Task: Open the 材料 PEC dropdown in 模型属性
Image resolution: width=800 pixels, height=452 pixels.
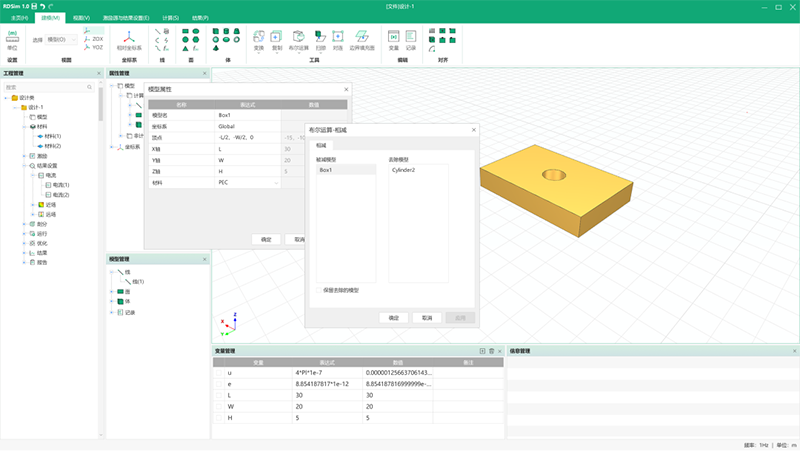Action: pos(276,182)
